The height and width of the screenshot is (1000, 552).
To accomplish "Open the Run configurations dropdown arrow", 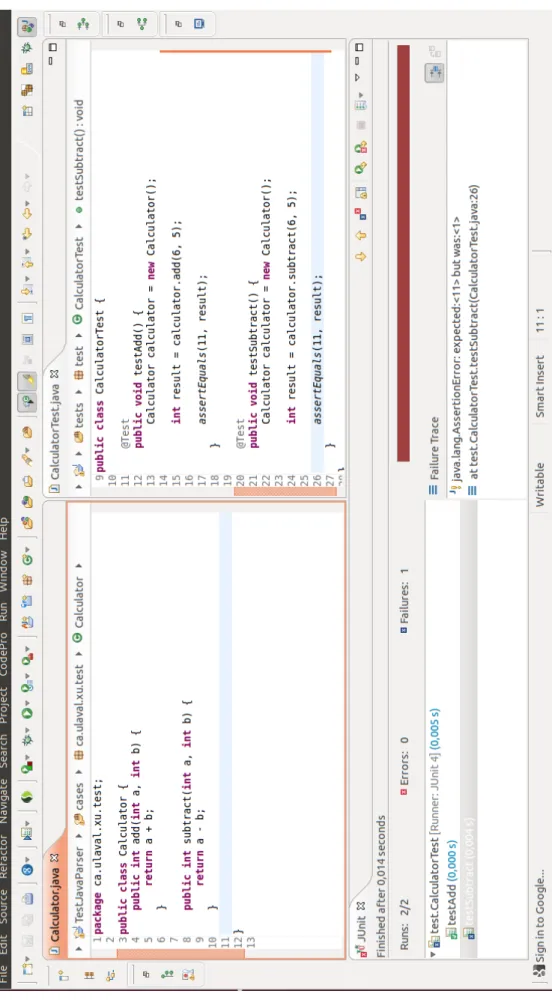I will (27, 702).
